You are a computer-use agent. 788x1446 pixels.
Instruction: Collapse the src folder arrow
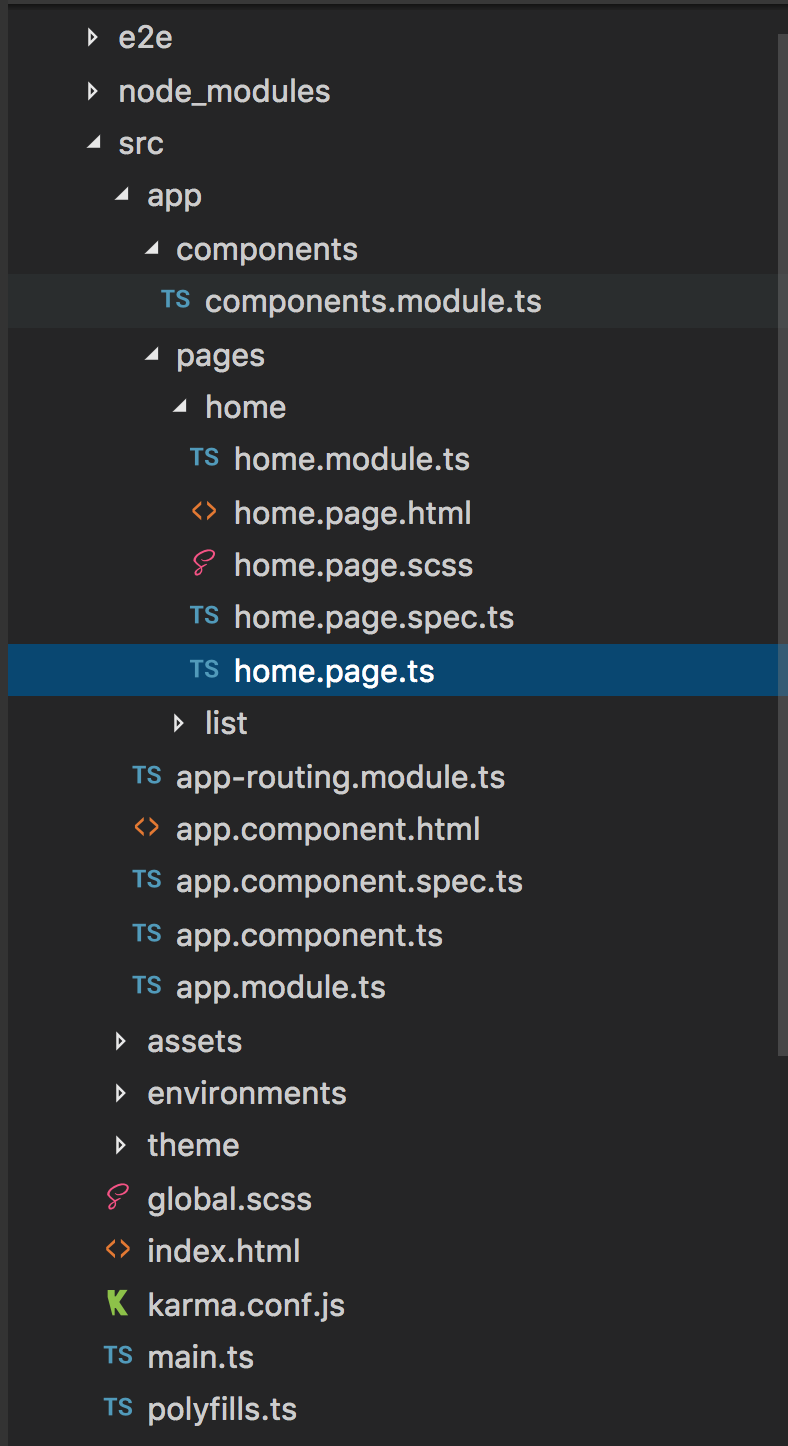pyautogui.click(x=94, y=143)
